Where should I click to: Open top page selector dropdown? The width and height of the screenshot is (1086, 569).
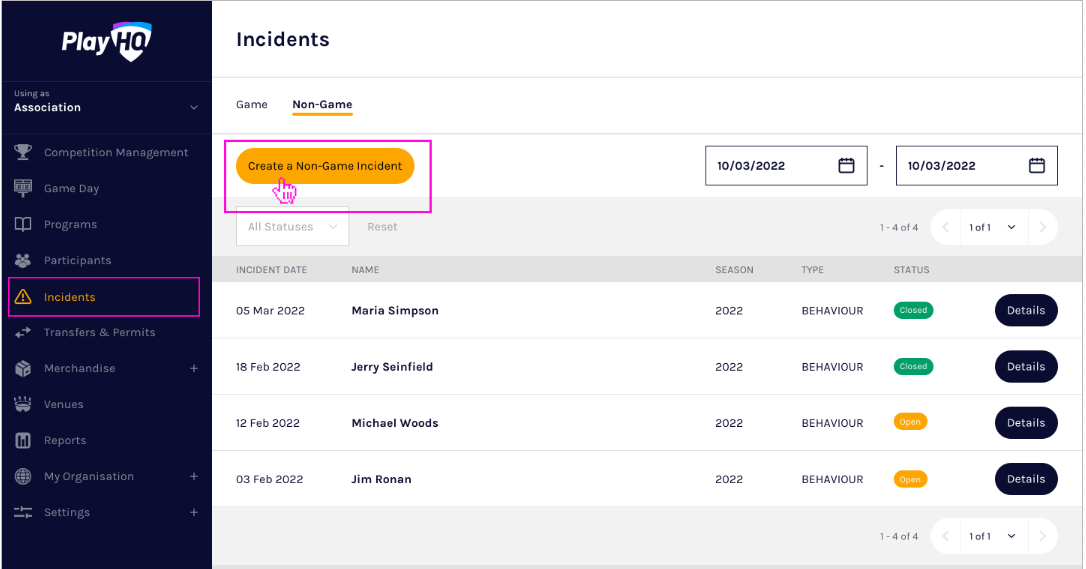click(x=992, y=228)
